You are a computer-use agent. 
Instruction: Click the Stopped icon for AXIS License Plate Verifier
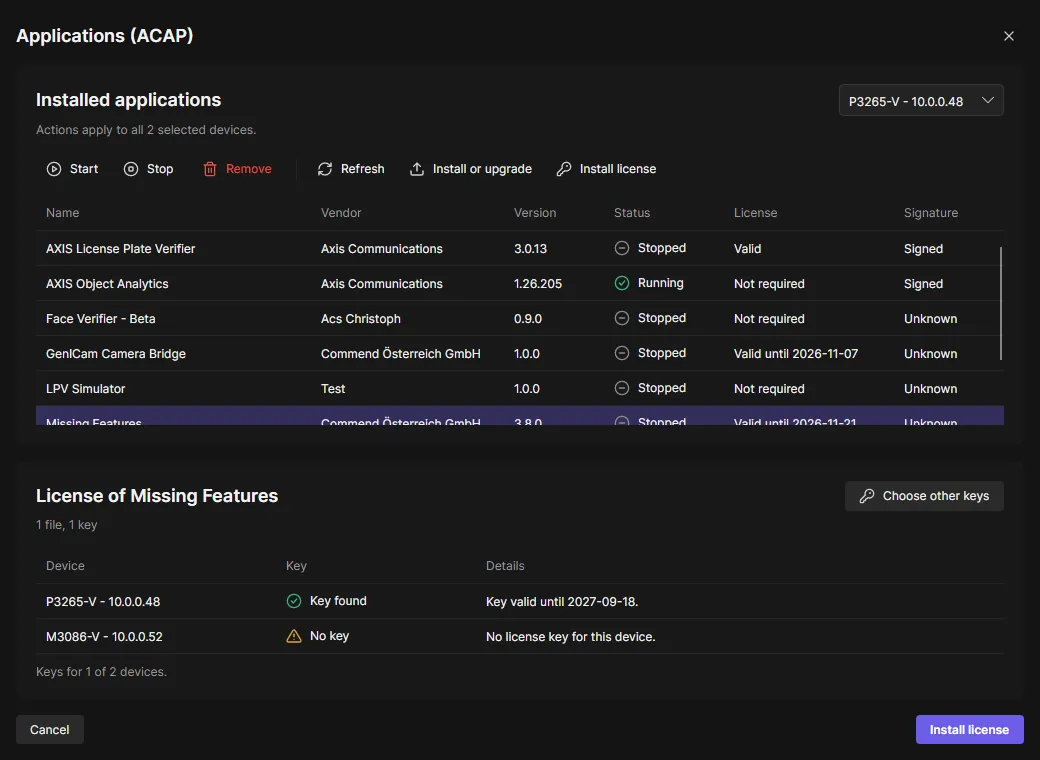(621, 248)
